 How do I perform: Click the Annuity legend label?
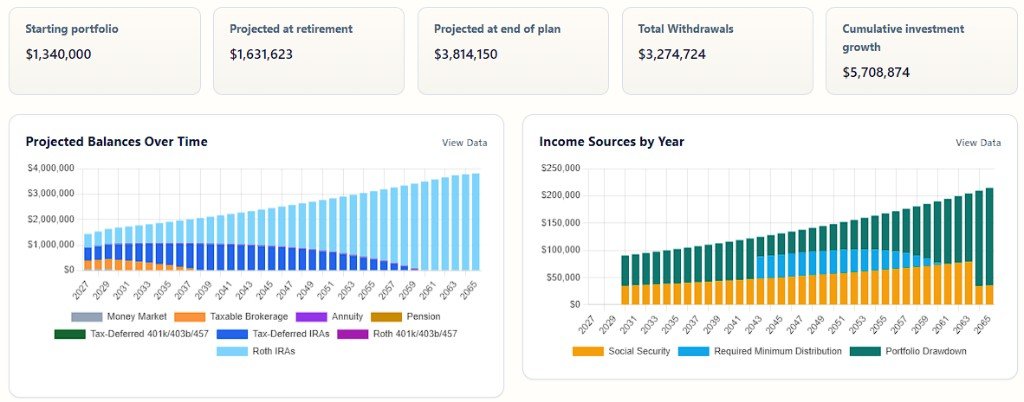pos(347,317)
